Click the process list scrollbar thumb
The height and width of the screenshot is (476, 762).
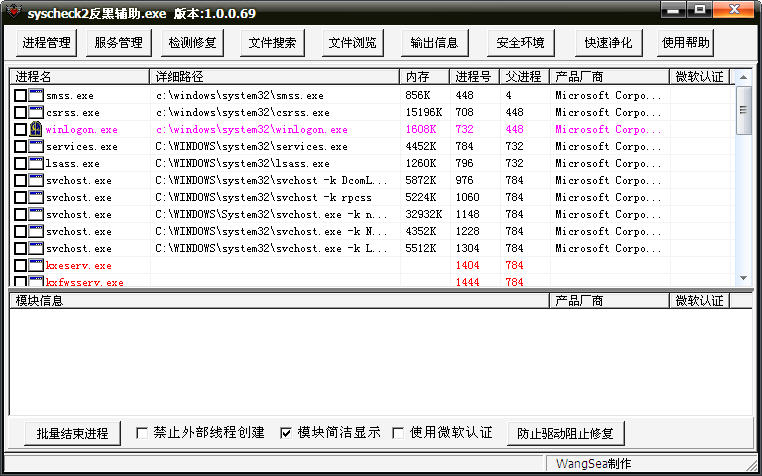pos(744,110)
